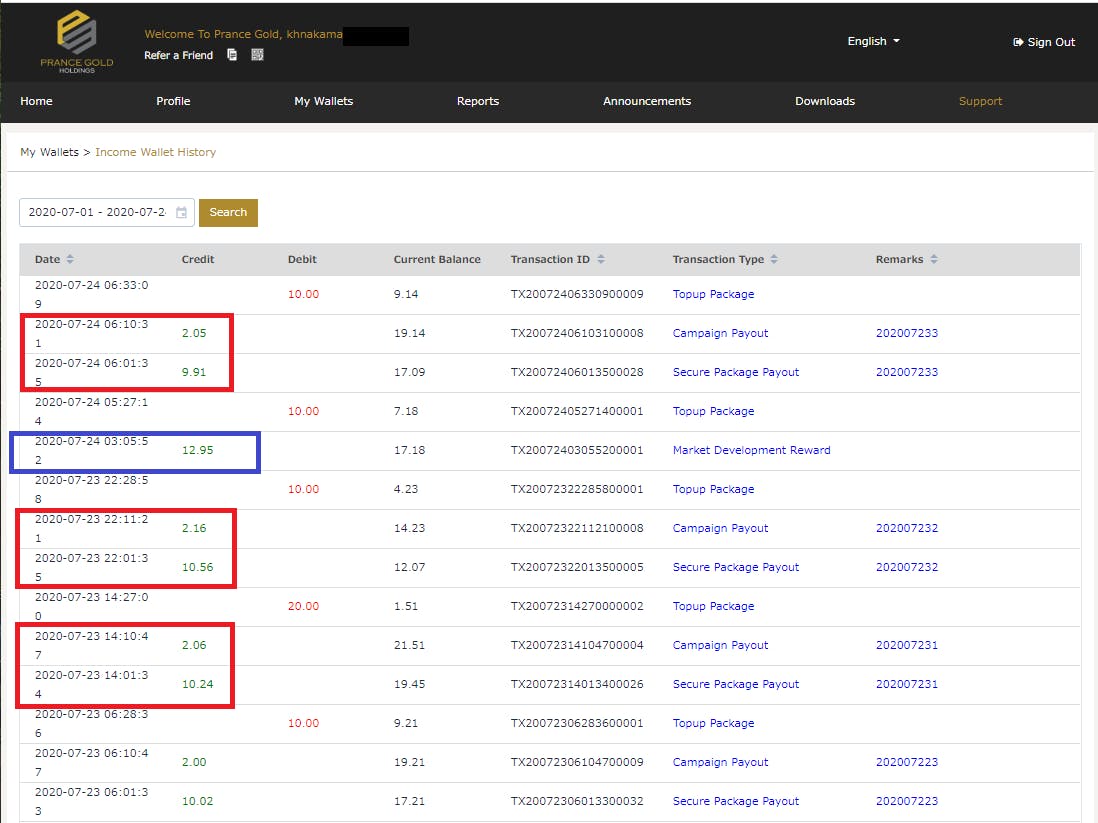
Task: Open the Market Development Reward transaction link
Action: point(751,450)
